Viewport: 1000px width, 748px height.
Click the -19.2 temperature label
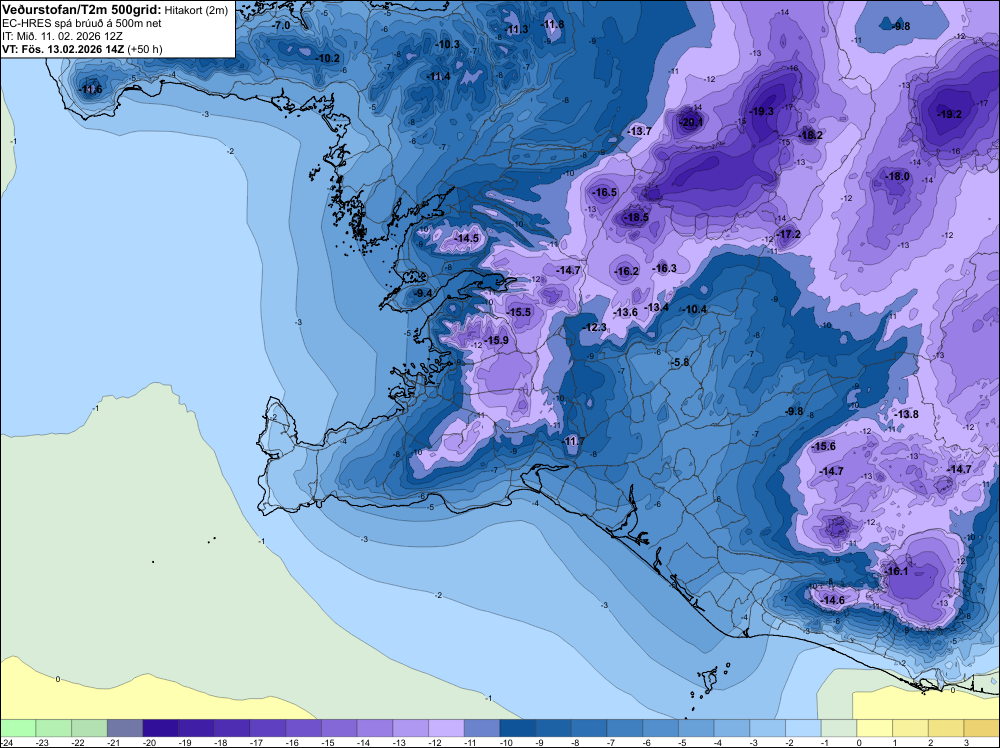coord(950,114)
